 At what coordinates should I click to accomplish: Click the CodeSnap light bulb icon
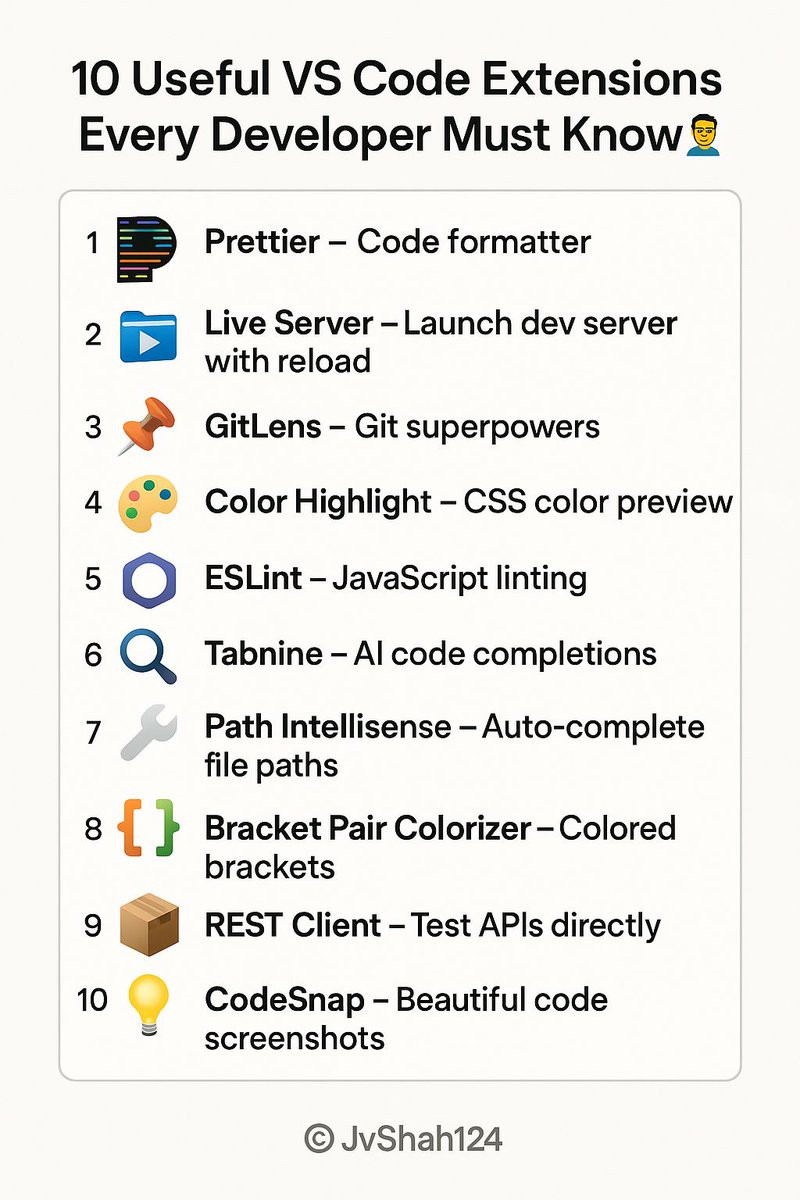[x=147, y=1005]
